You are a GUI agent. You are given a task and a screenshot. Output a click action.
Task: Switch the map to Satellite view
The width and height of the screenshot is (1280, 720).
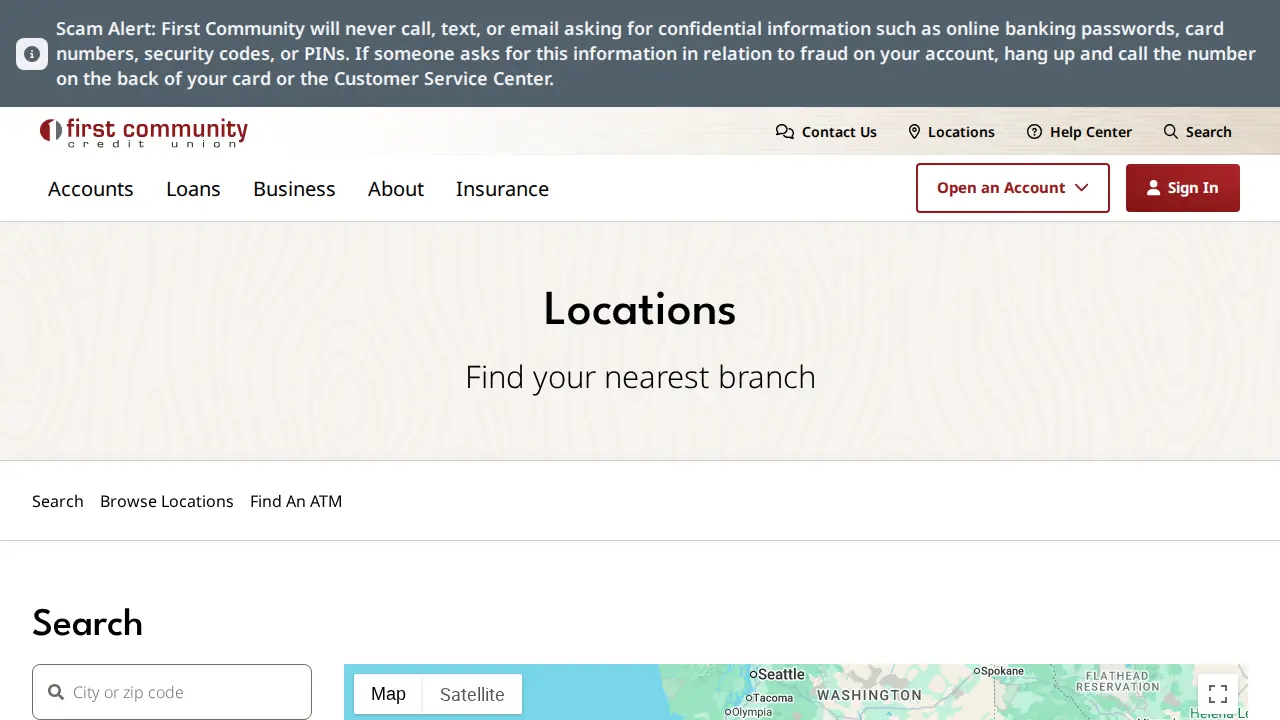point(472,694)
